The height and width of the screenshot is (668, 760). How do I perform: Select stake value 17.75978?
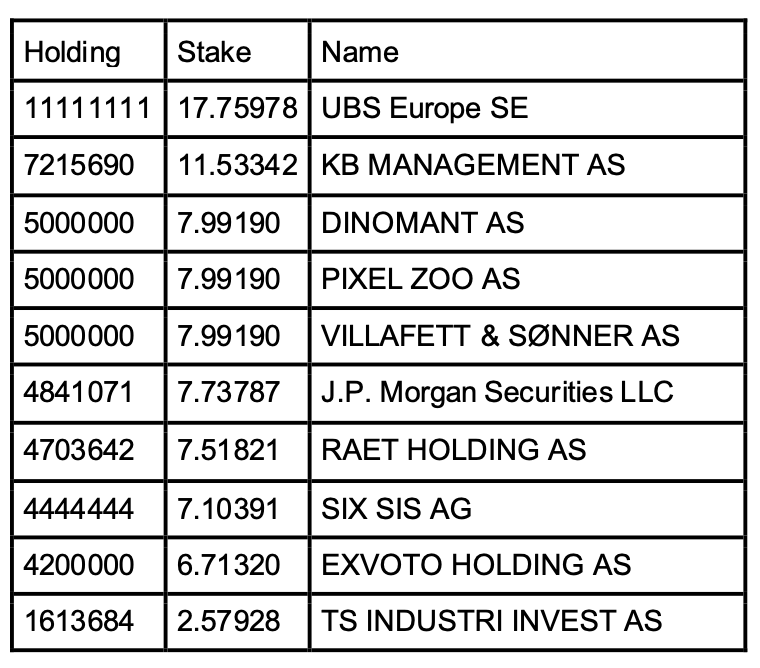[x=238, y=108]
